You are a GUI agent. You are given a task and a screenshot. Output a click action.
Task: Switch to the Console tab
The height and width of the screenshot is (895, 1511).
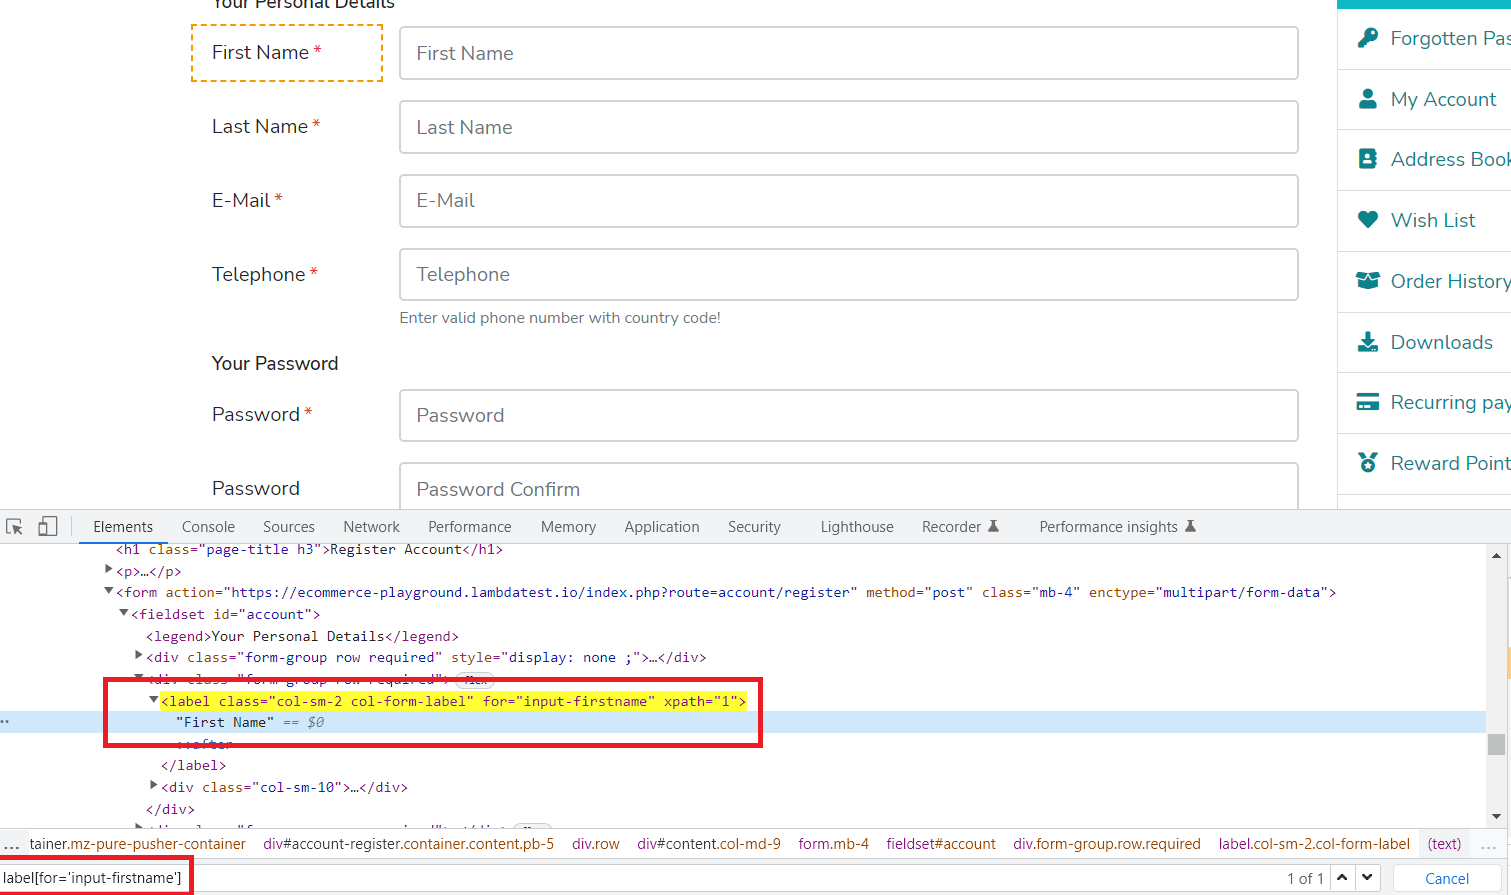click(207, 526)
